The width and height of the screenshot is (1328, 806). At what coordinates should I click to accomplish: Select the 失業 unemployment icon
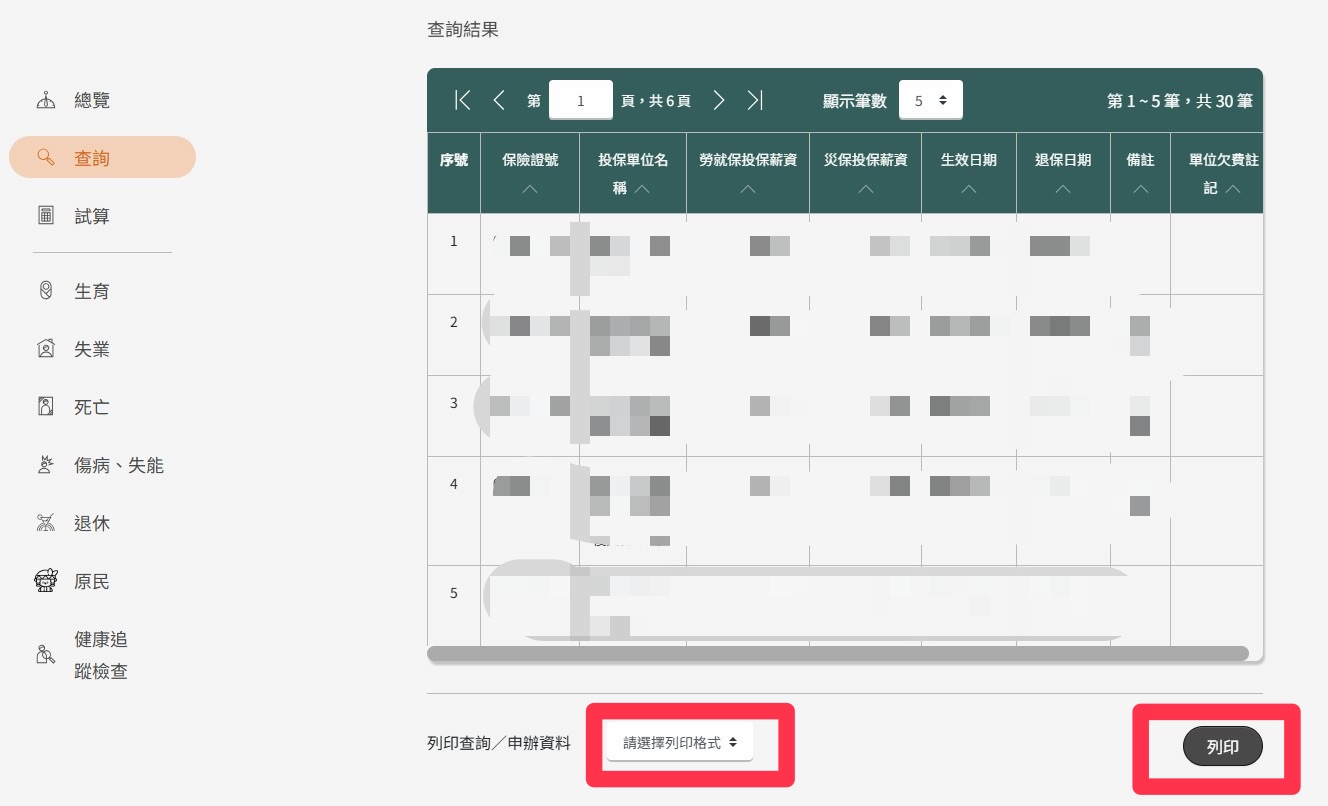point(46,349)
